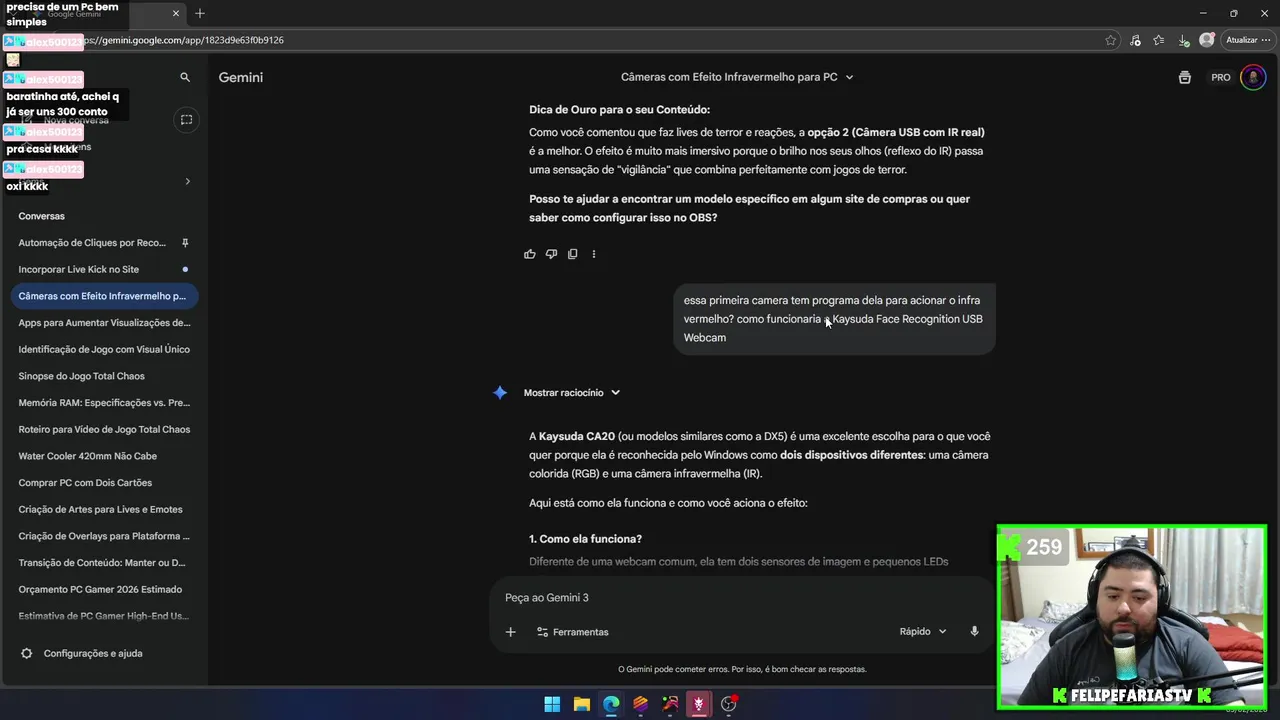The height and width of the screenshot is (720, 1280).
Task: Open the sidebar search icon
Action: coord(185,77)
